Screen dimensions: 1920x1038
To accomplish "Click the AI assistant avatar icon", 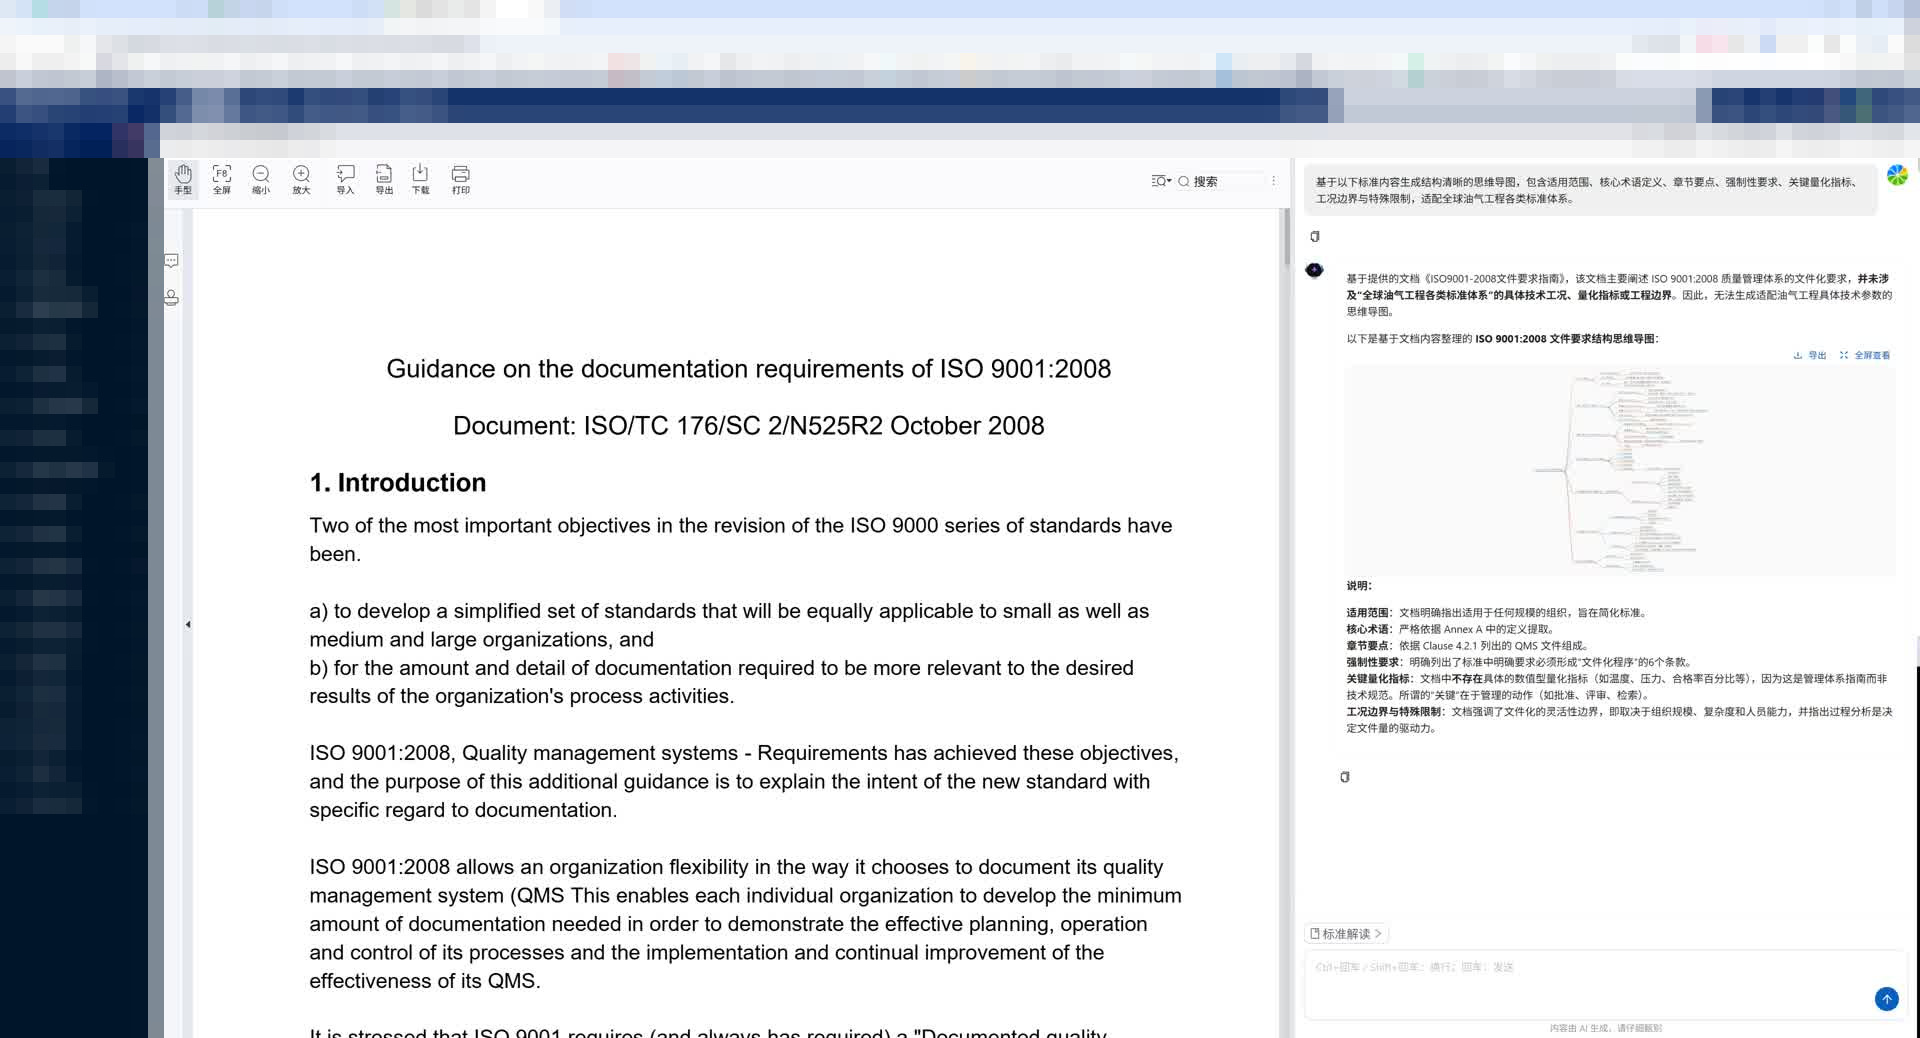I will (1315, 270).
